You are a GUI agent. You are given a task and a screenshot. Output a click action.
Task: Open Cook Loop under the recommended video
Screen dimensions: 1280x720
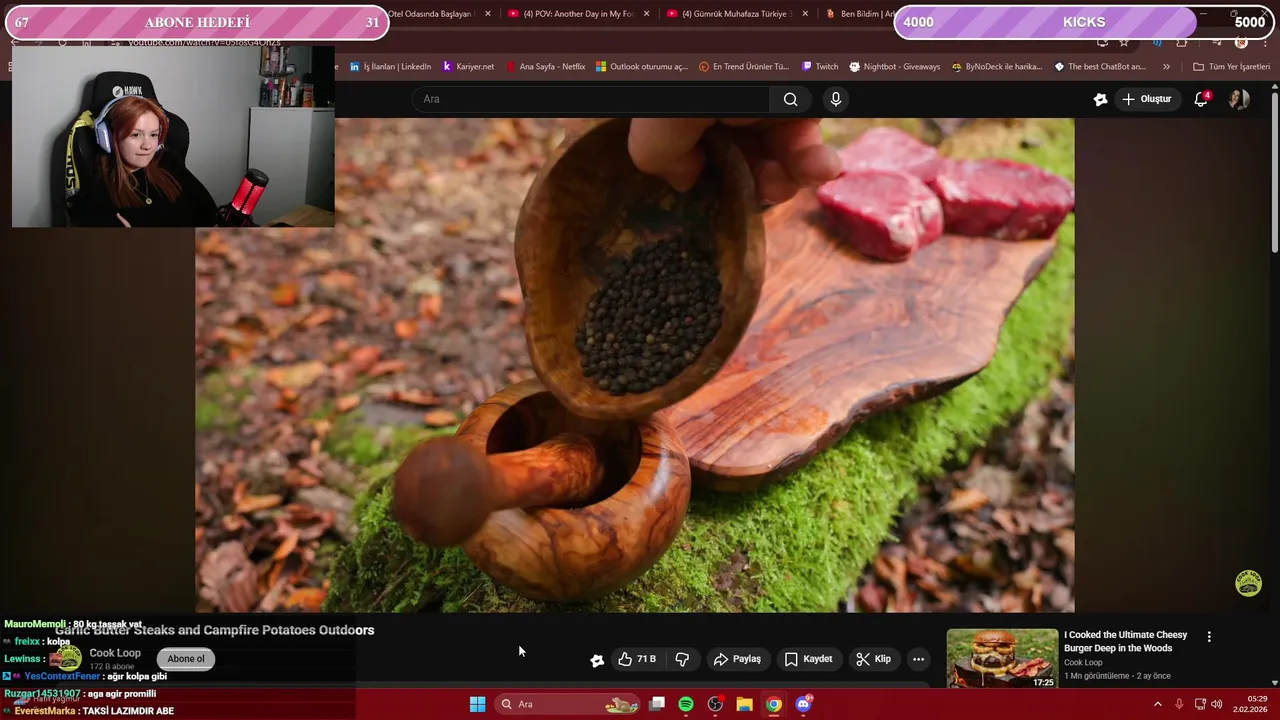[x=1083, y=662]
